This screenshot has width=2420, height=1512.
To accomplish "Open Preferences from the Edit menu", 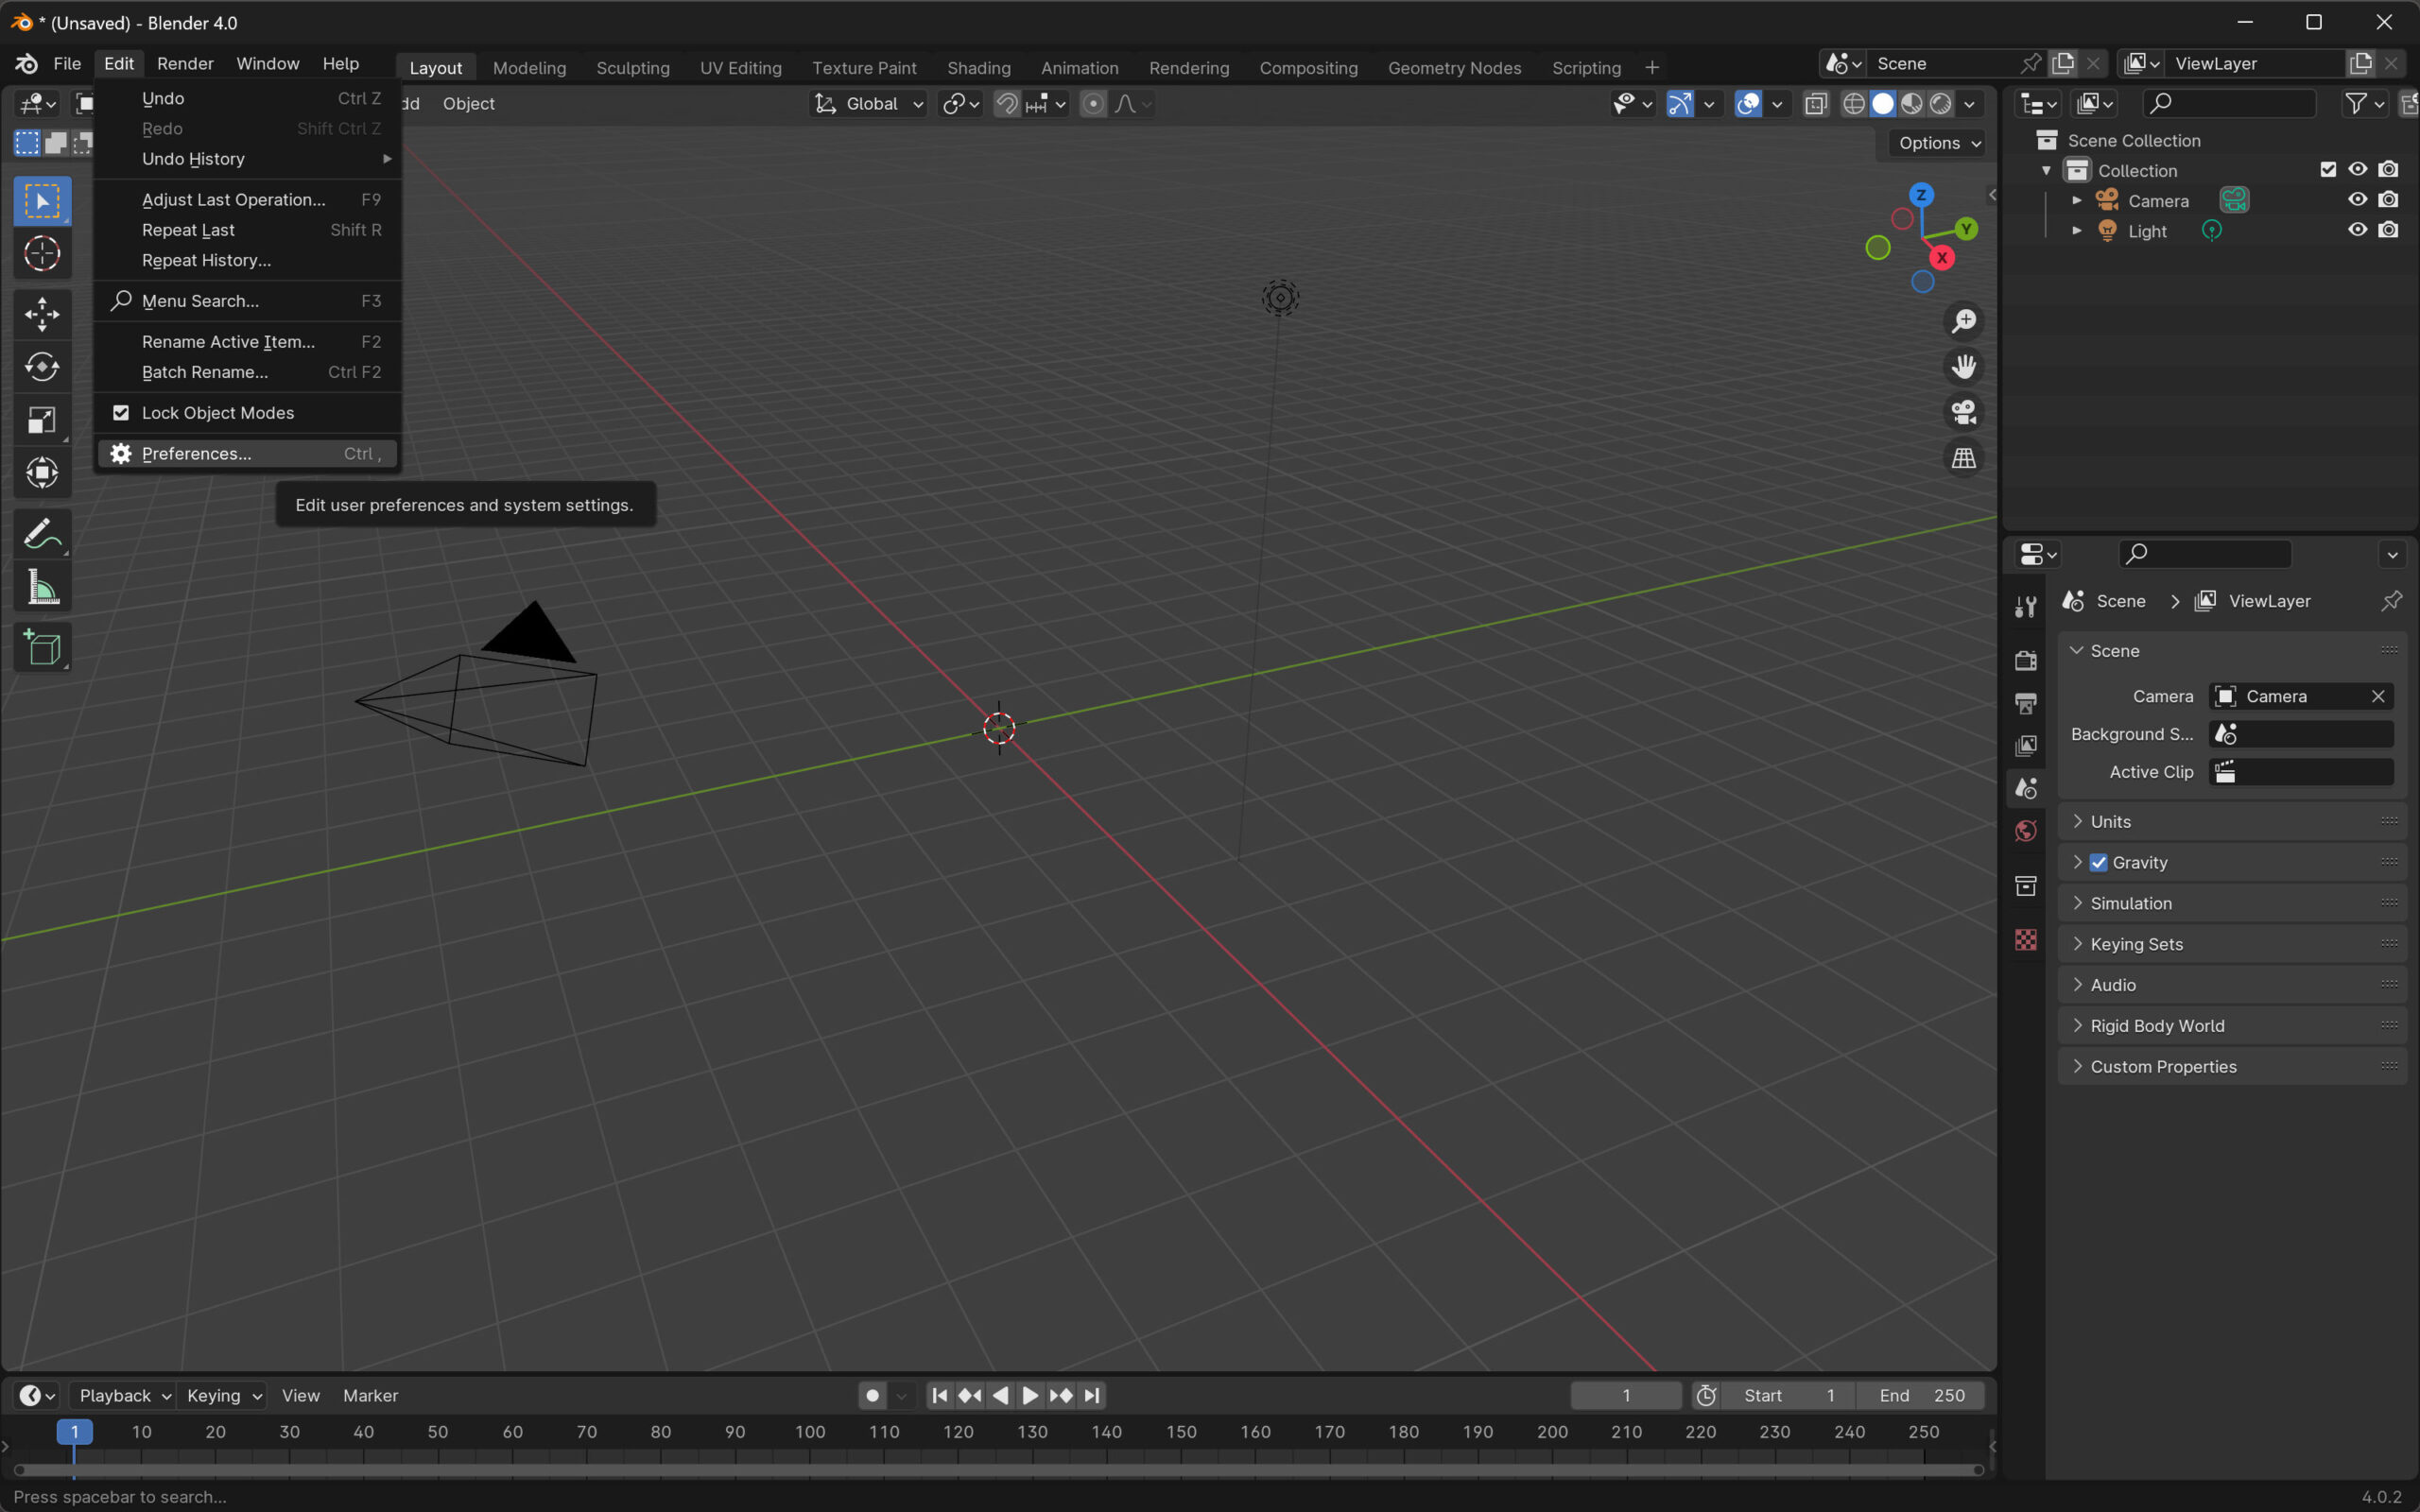I will click(197, 454).
